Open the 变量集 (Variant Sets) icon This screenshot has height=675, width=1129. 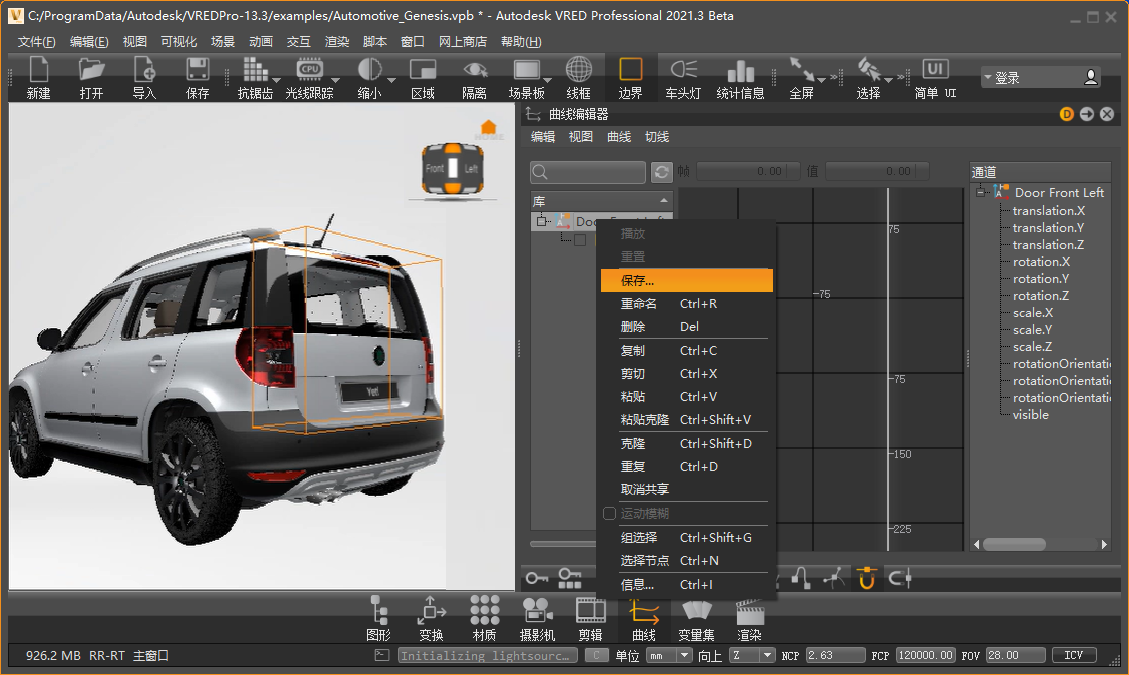[x=696, y=617]
